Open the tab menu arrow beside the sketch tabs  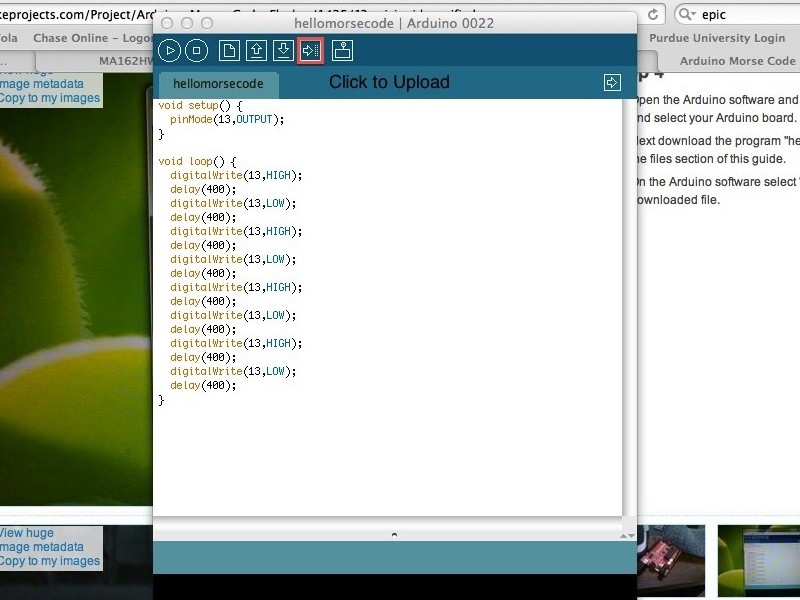[612, 83]
